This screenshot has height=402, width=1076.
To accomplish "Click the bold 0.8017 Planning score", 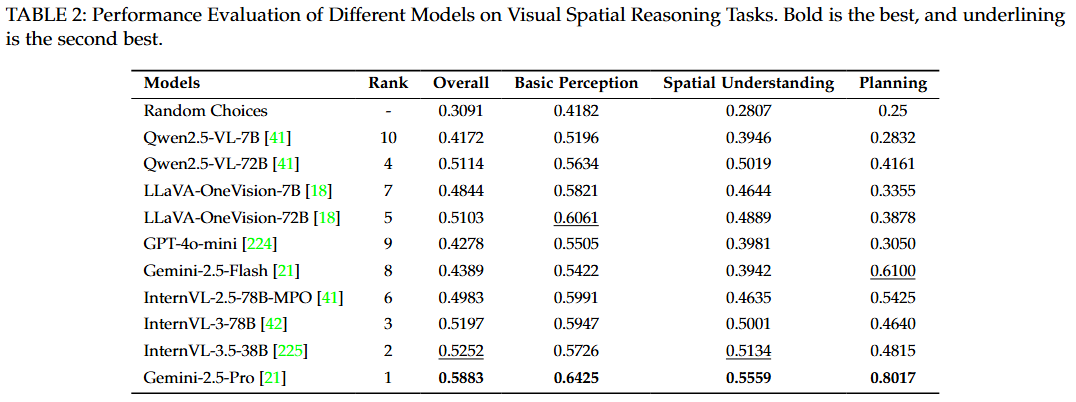I will [893, 377].
